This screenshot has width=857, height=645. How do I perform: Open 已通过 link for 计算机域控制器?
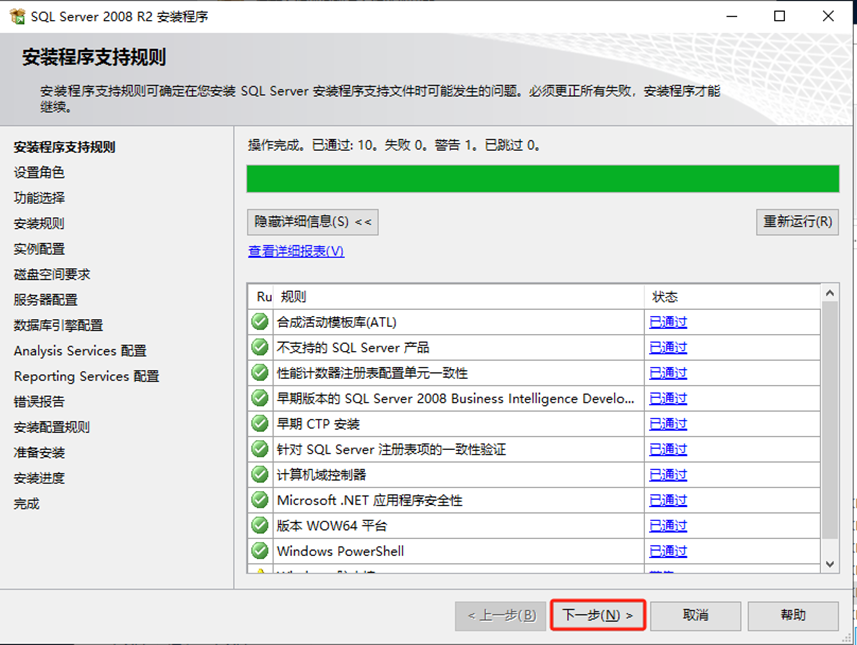click(x=668, y=474)
